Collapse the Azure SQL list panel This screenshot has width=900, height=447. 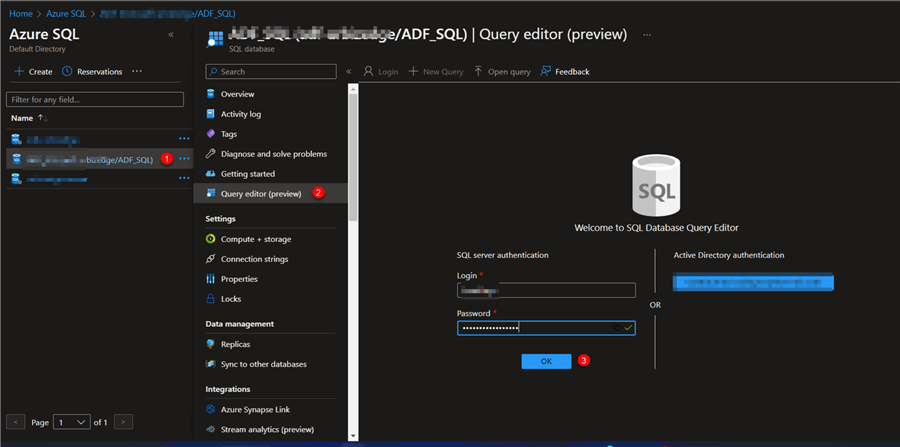click(170, 35)
